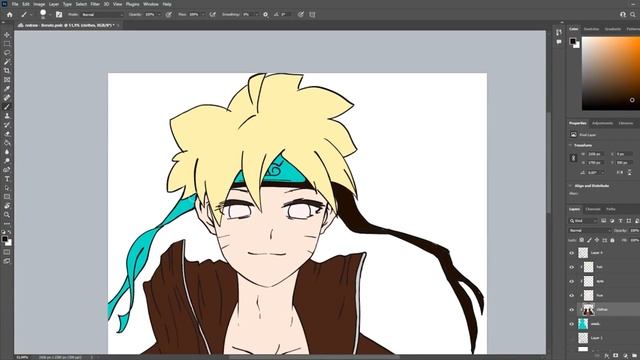The height and width of the screenshot is (360, 640).
Task: Toggle visibility of Layer 1
Action: pos(571,338)
